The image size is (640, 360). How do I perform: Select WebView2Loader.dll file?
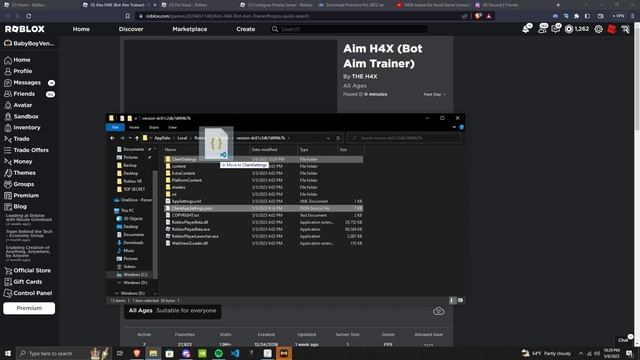coord(189,243)
